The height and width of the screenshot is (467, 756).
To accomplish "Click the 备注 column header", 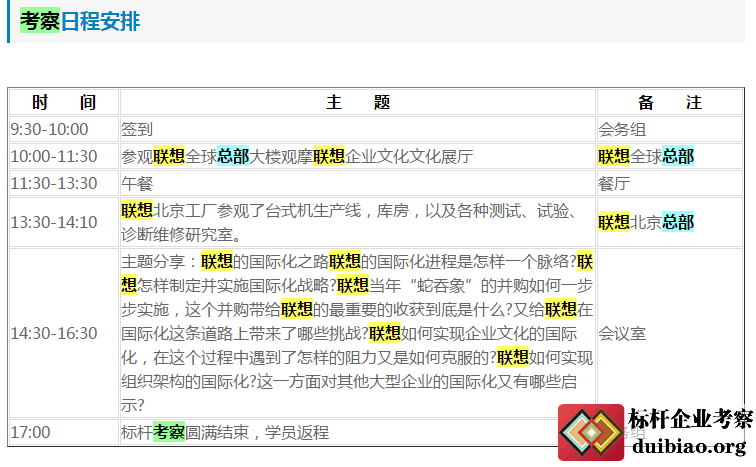I will tap(670, 102).
